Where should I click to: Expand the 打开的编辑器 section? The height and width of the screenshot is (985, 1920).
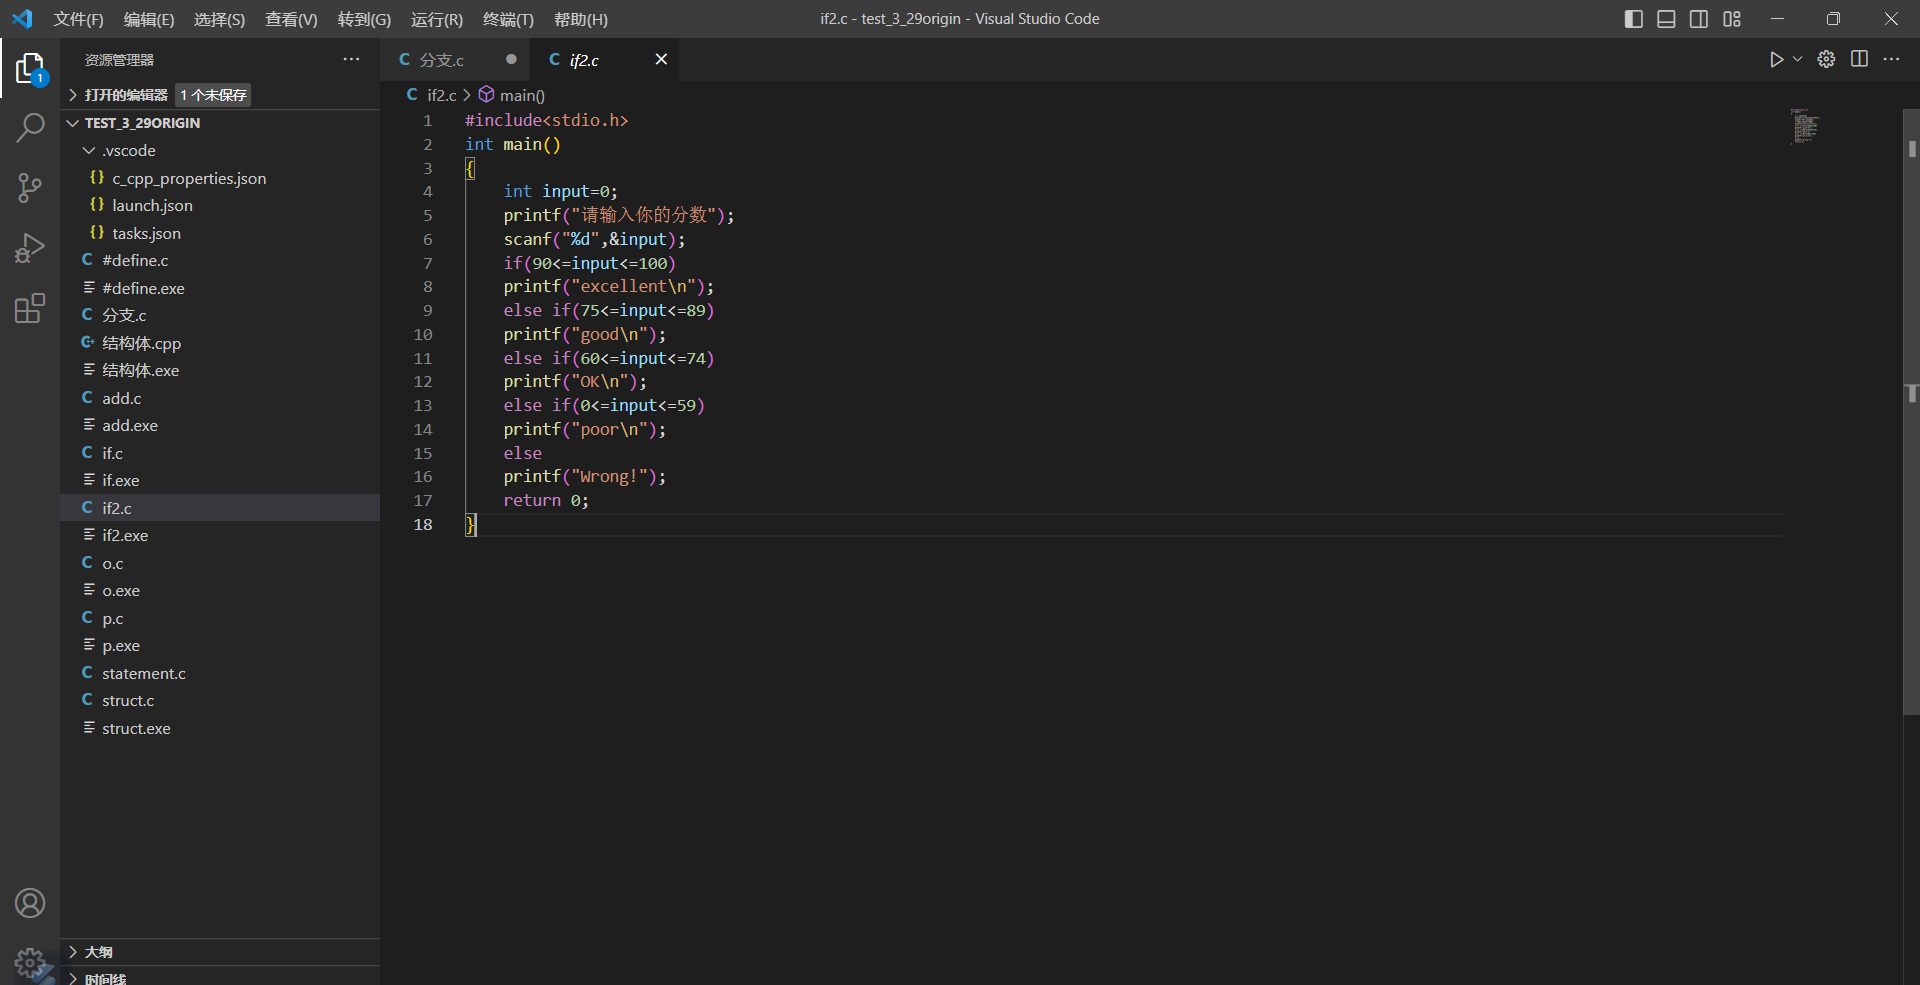click(125, 95)
